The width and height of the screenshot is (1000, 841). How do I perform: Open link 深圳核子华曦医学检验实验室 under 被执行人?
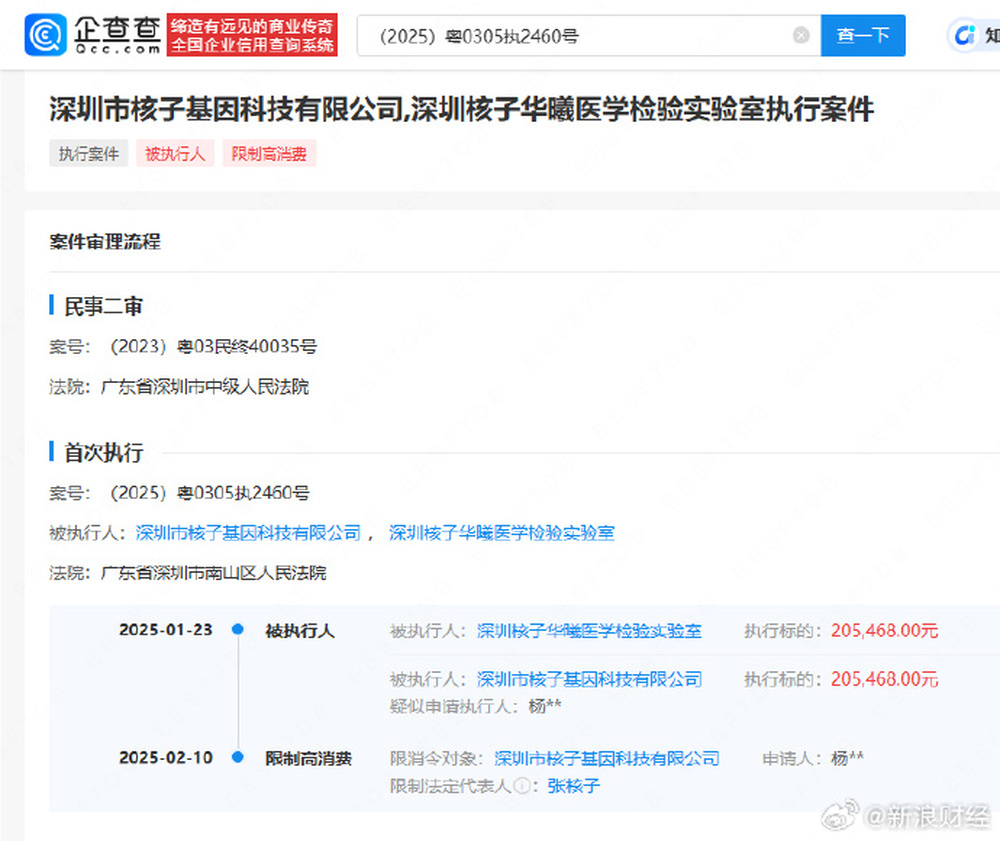point(503,532)
